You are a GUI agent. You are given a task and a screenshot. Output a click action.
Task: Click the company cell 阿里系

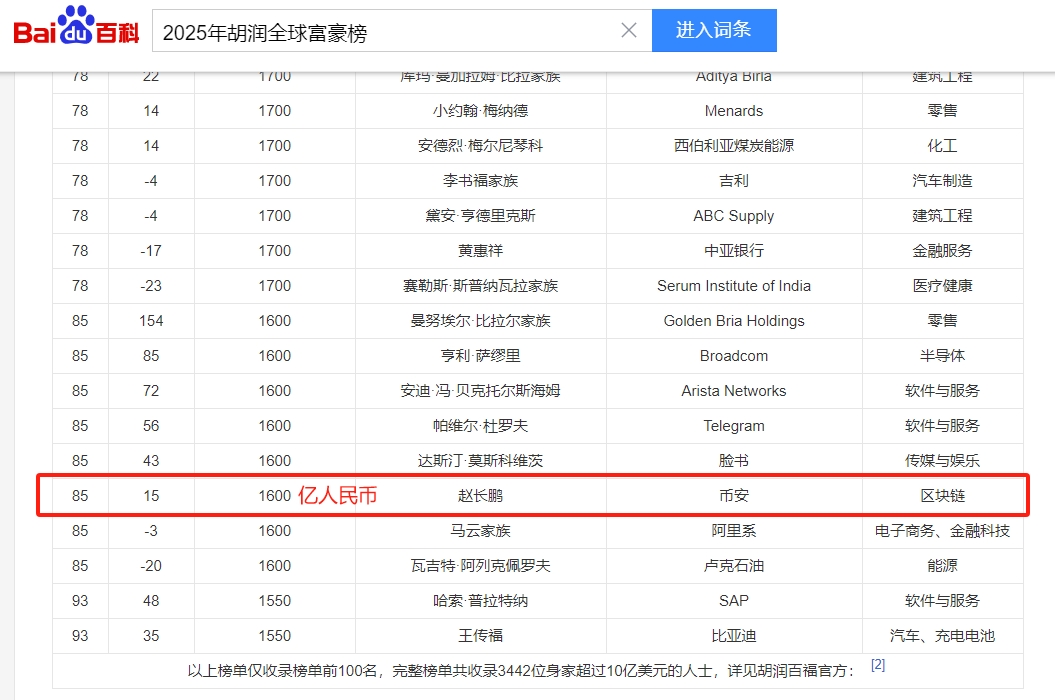733,531
